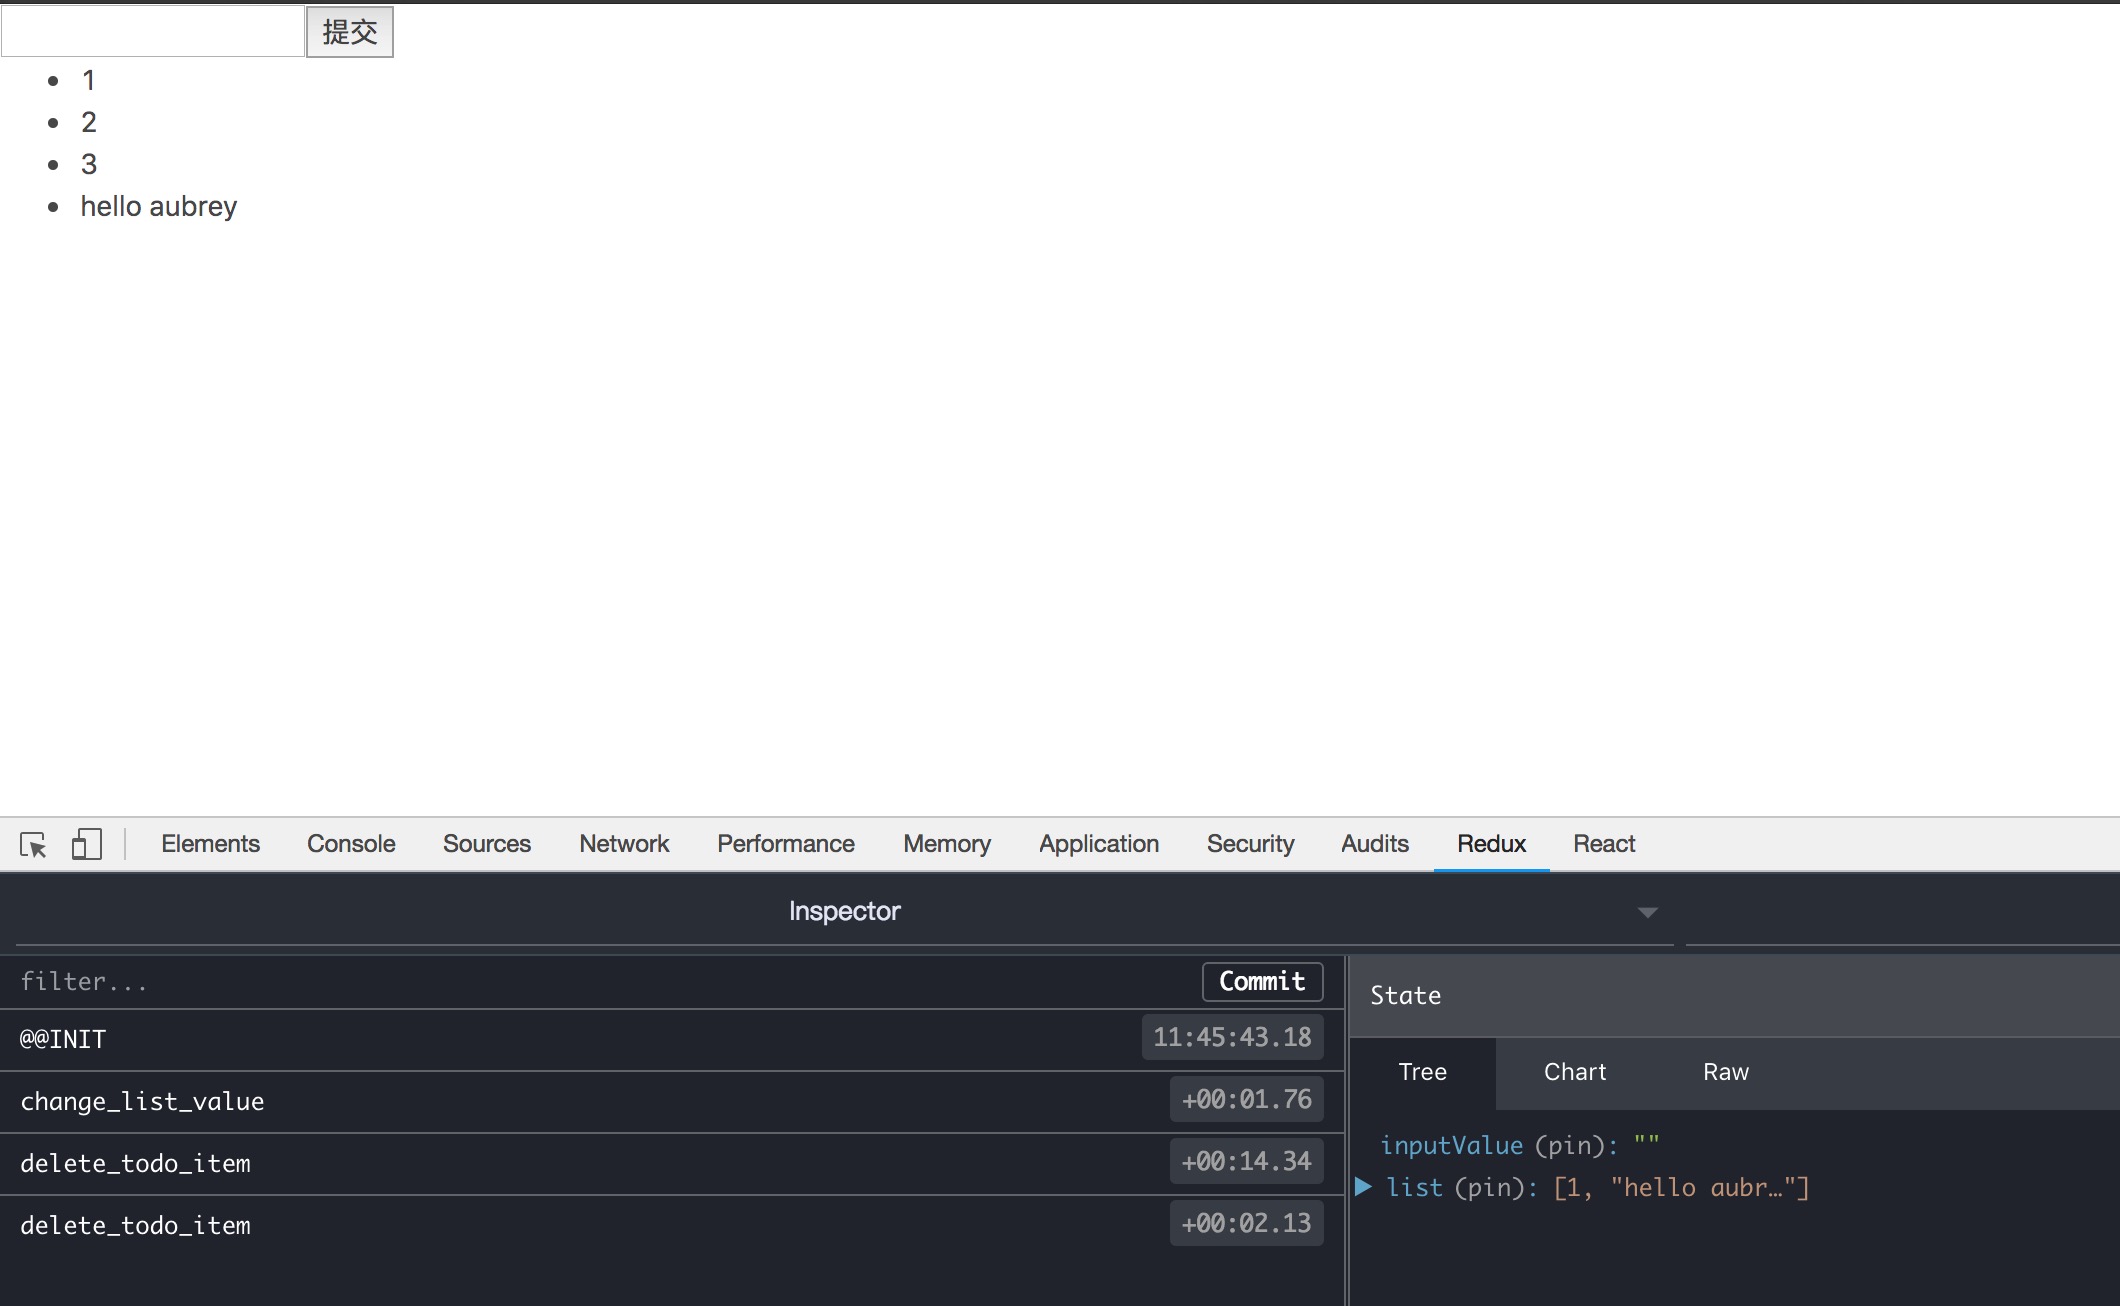Switch to the Network tab
Viewport: 2120px width, 1306px height.
click(624, 844)
